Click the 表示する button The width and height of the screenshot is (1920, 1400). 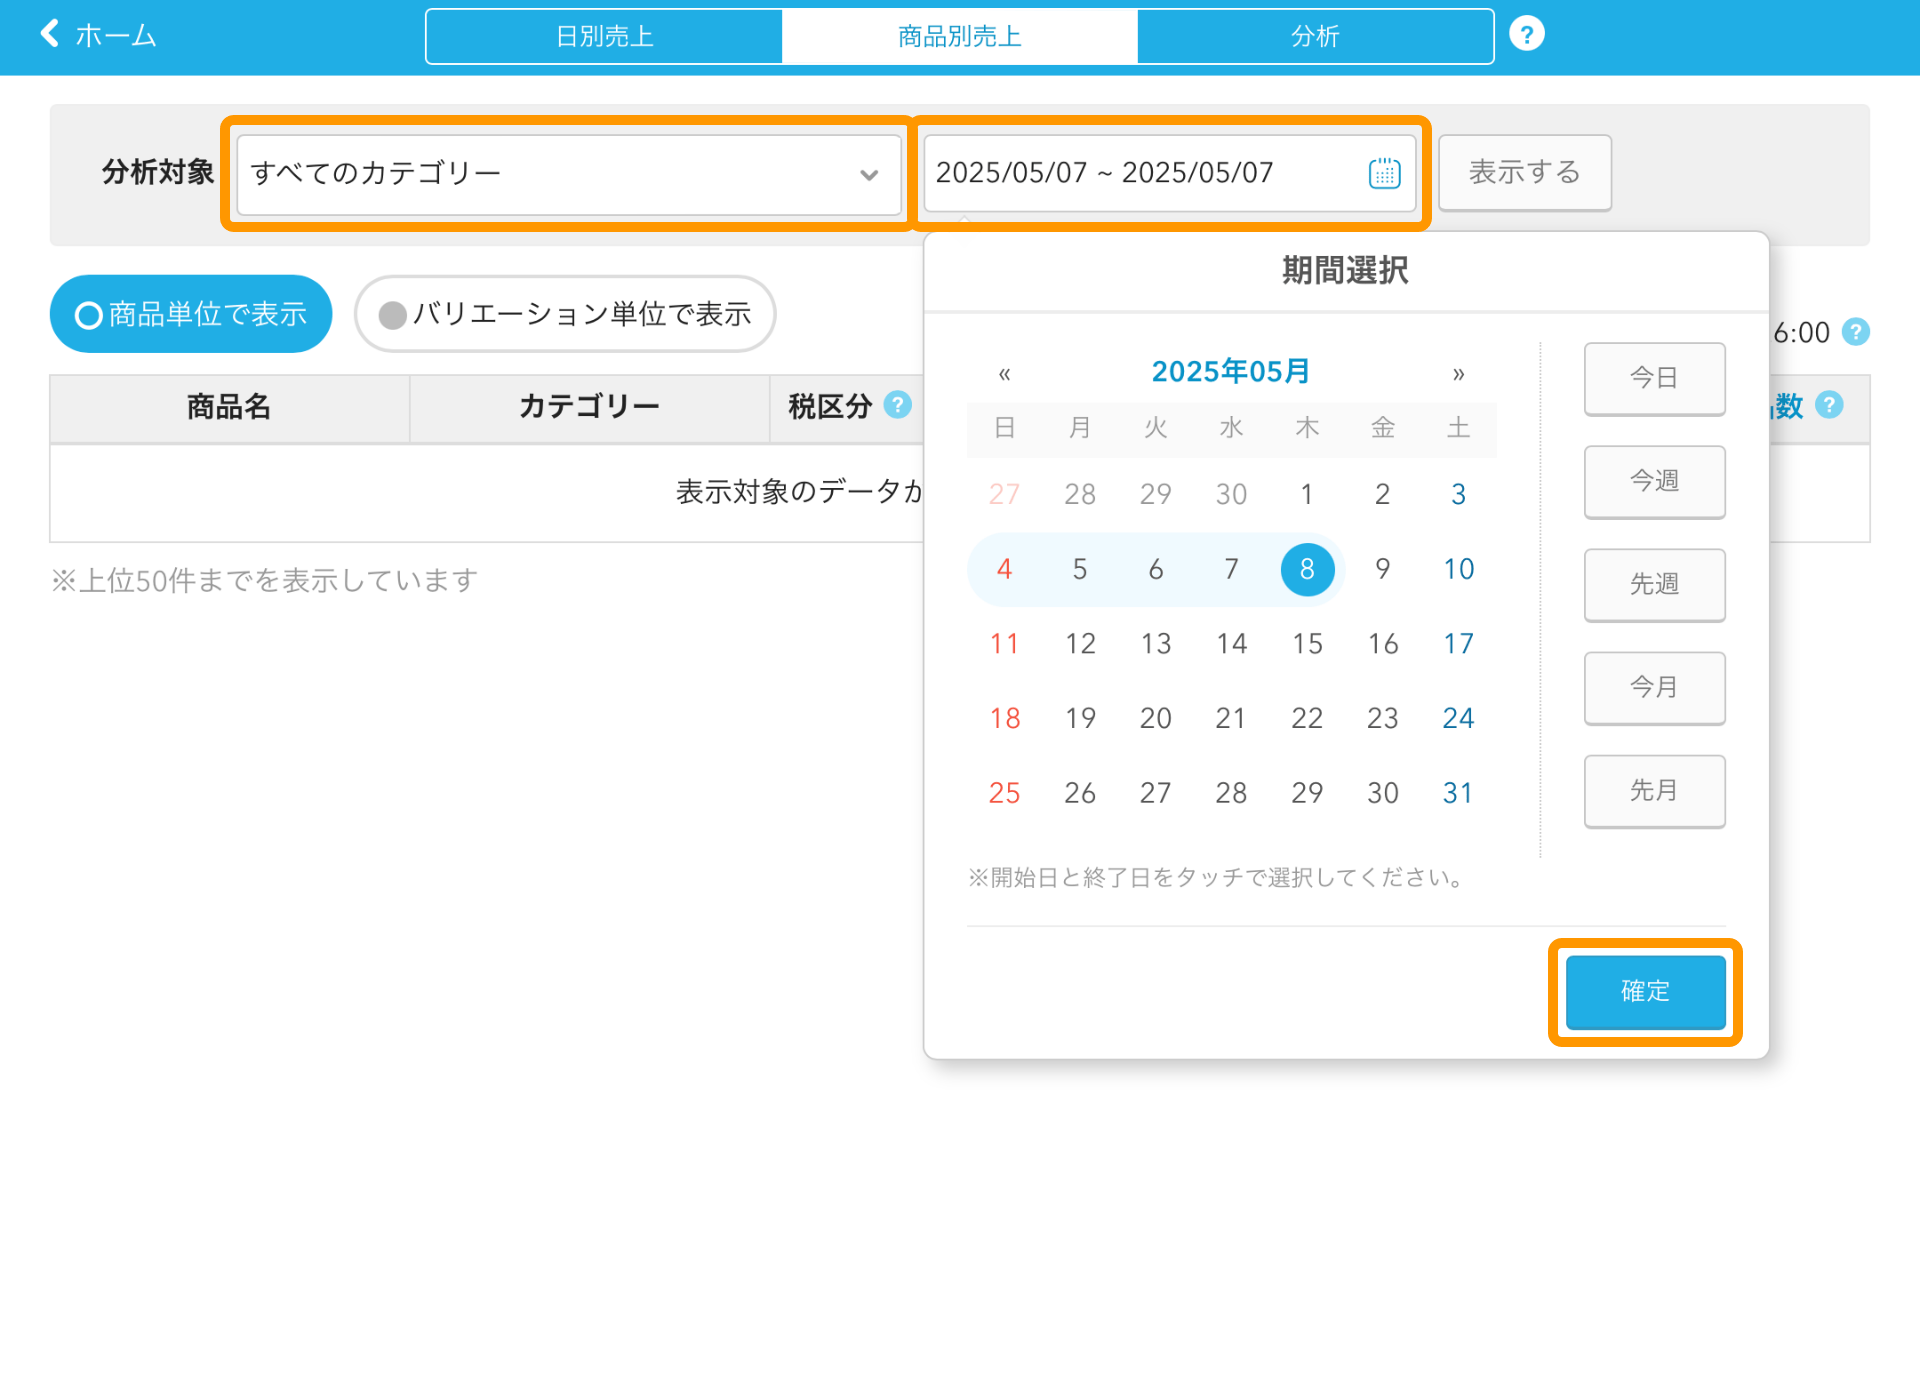click(x=1524, y=173)
